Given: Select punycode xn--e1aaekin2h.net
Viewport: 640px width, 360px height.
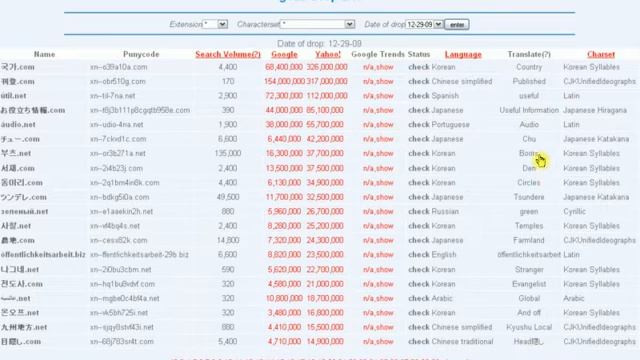Looking at the screenshot, I should [121, 211].
